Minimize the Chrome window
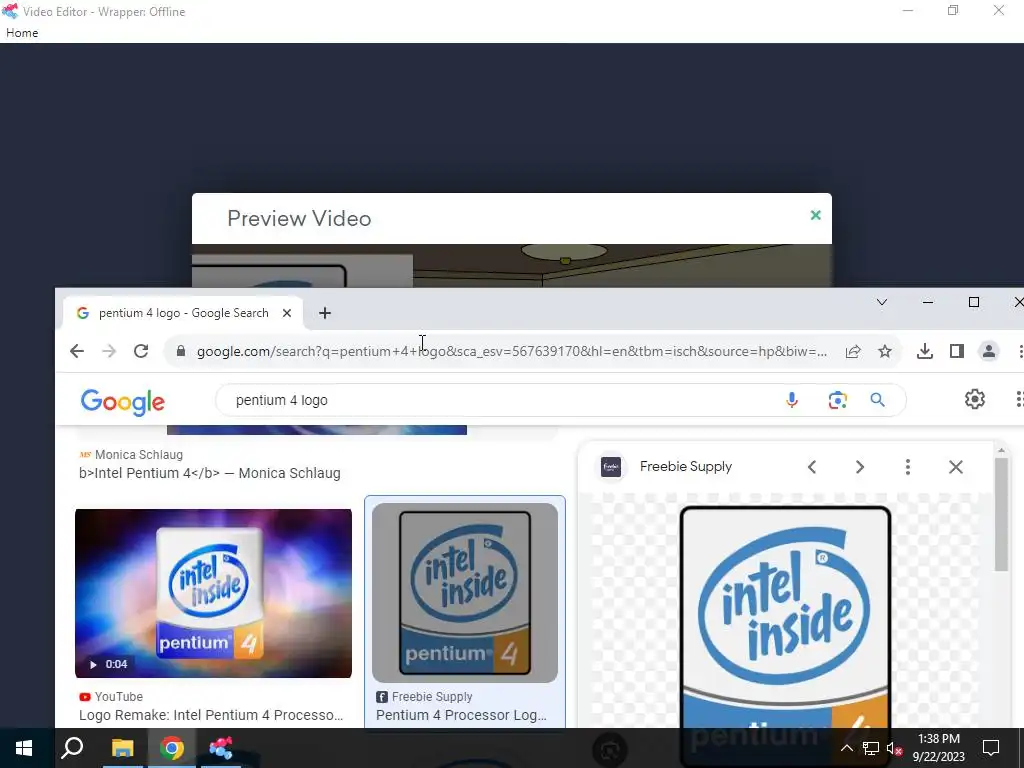Viewport: 1024px width, 768px height. tap(927, 302)
